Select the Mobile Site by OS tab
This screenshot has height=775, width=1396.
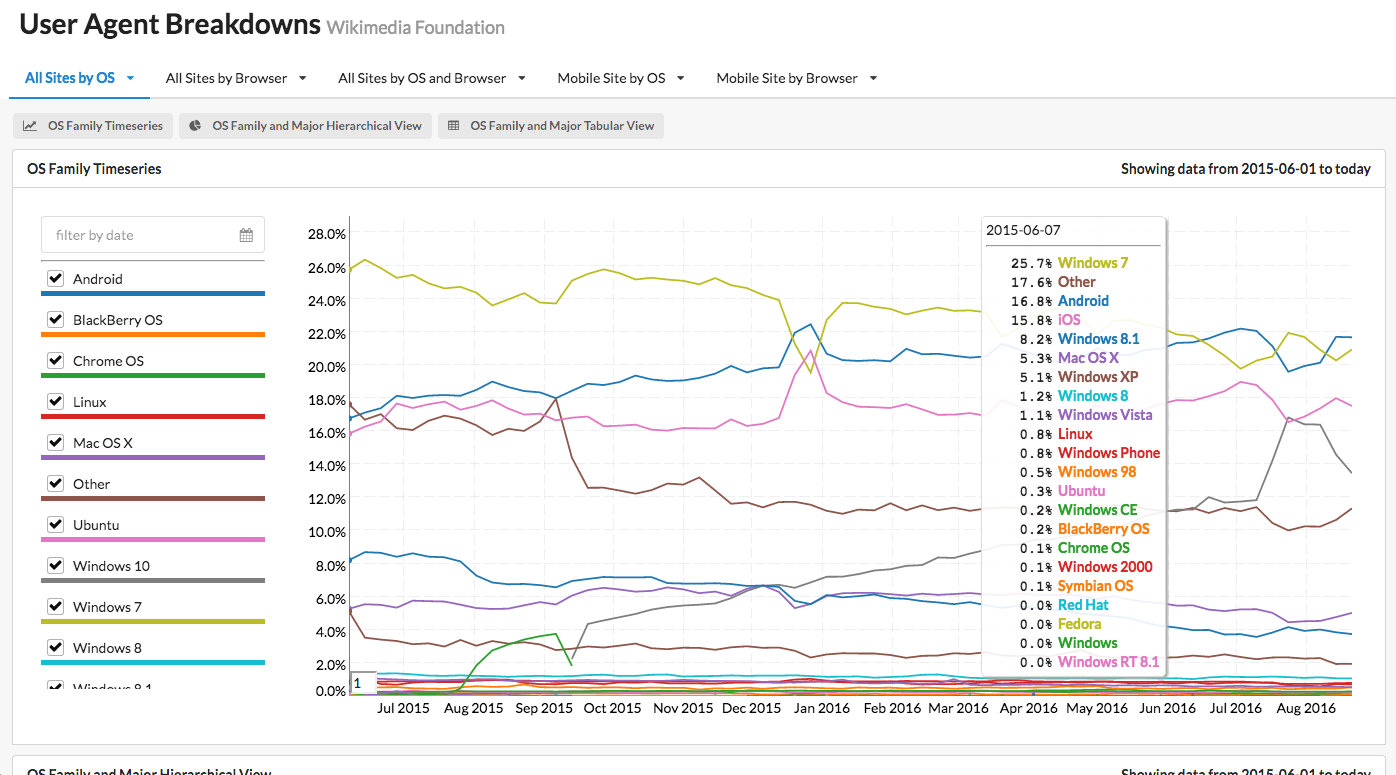[610, 77]
